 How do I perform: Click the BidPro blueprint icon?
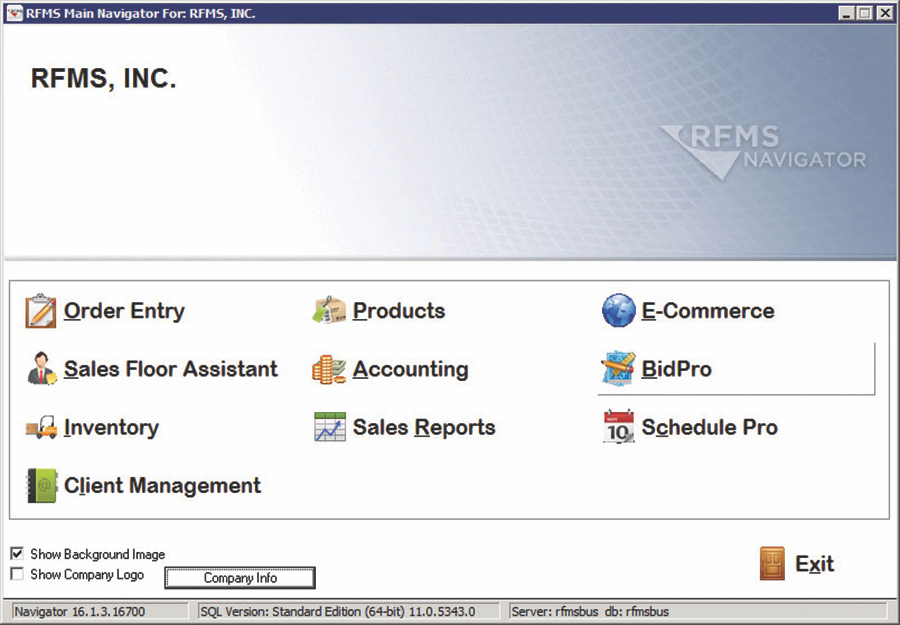point(618,369)
